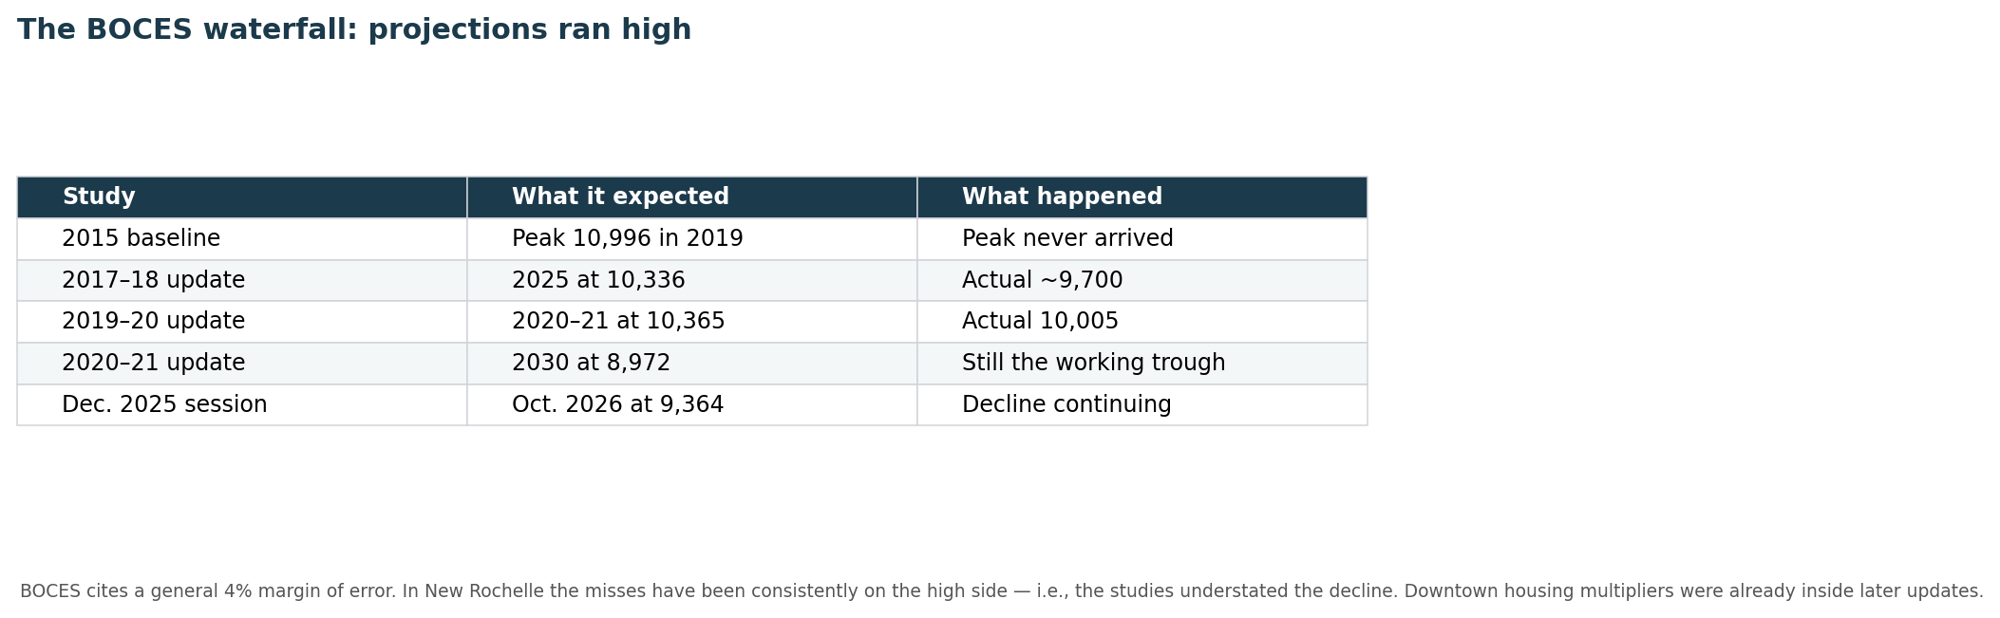Image resolution: width=2000 pixels, height=618 pixels.
Task: Click the 'Peak never arrived' cell
Action: tap(1142, 239)
